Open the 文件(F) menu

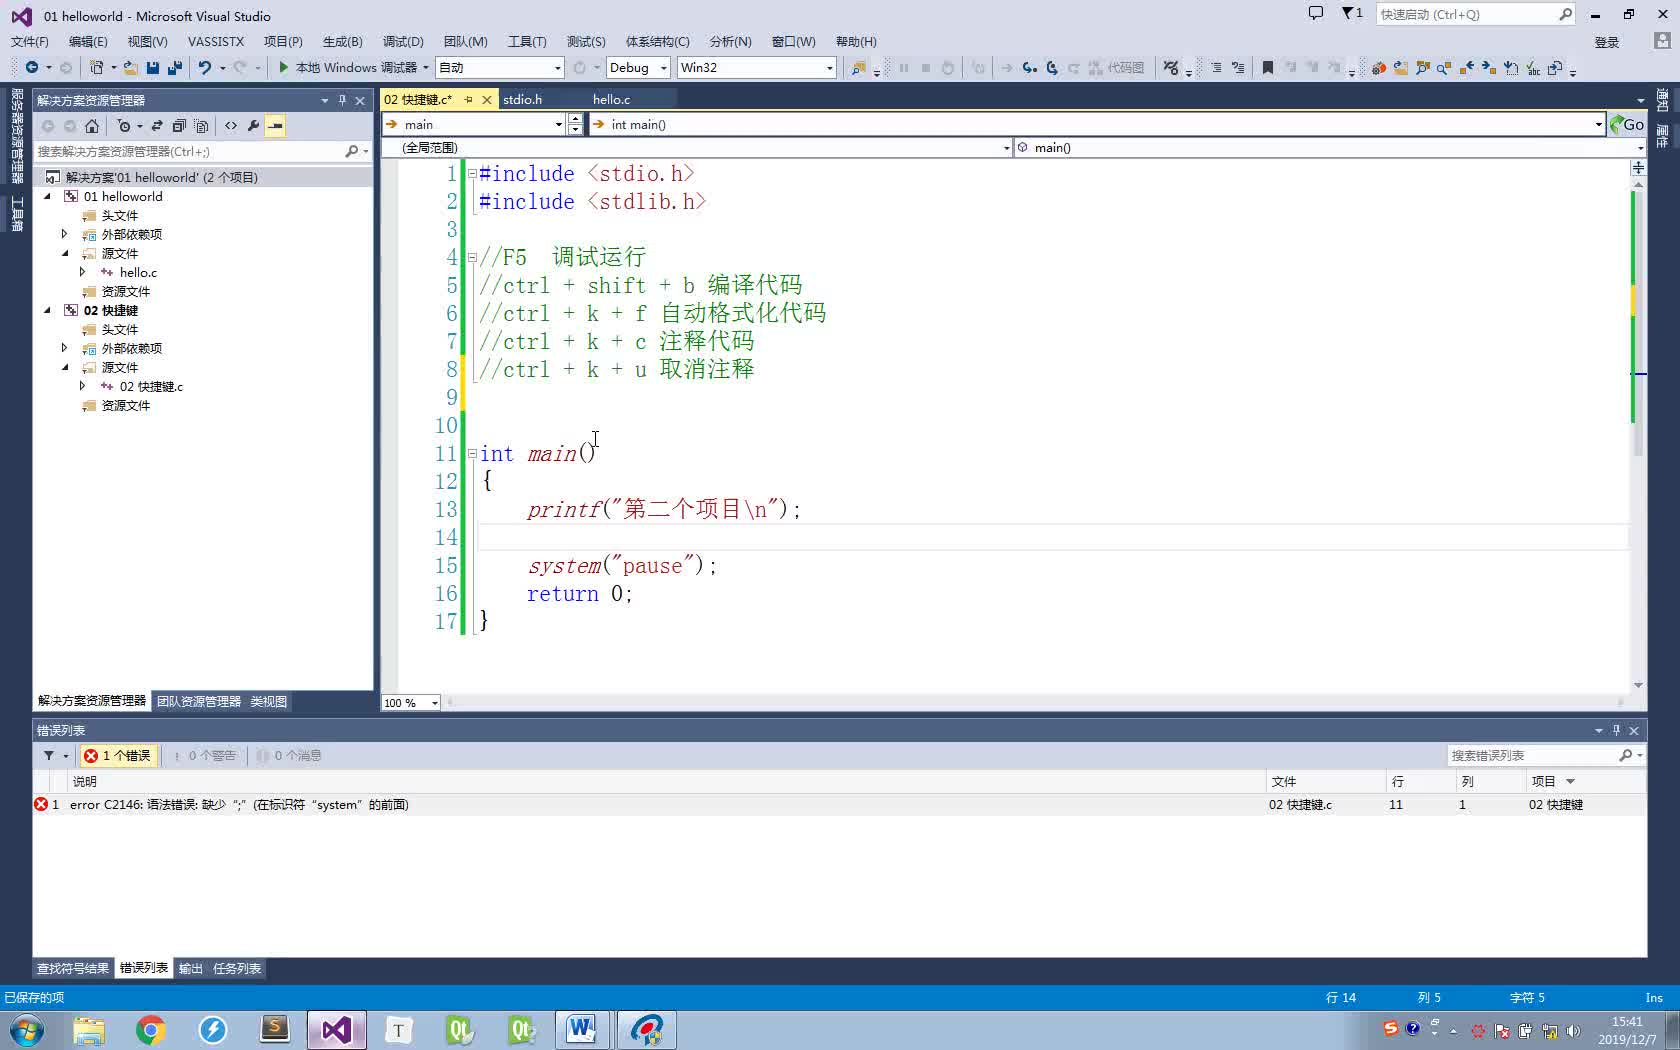click(x=30, y=41)
